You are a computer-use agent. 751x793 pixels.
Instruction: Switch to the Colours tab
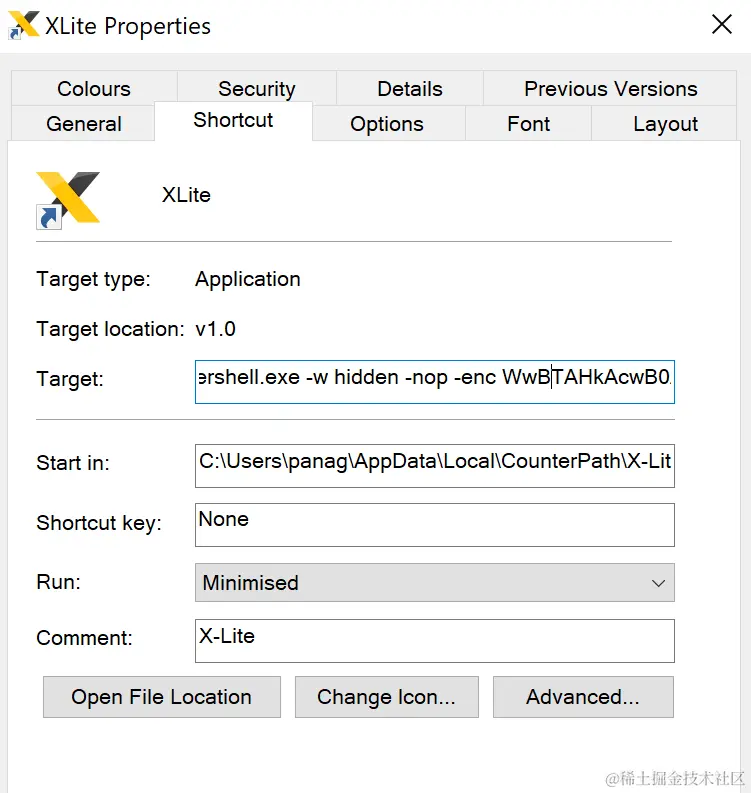94,89
